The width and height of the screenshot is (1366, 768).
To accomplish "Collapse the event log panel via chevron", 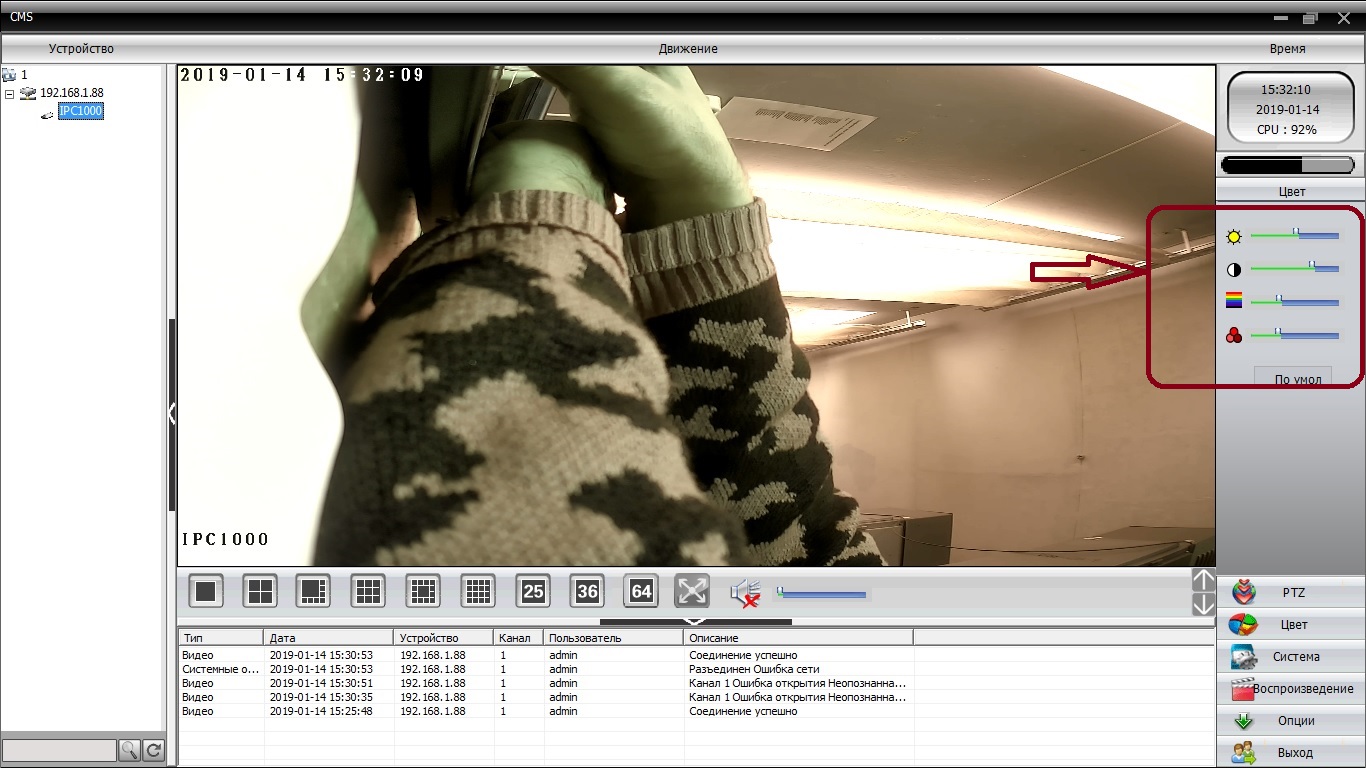I will 696,622.
